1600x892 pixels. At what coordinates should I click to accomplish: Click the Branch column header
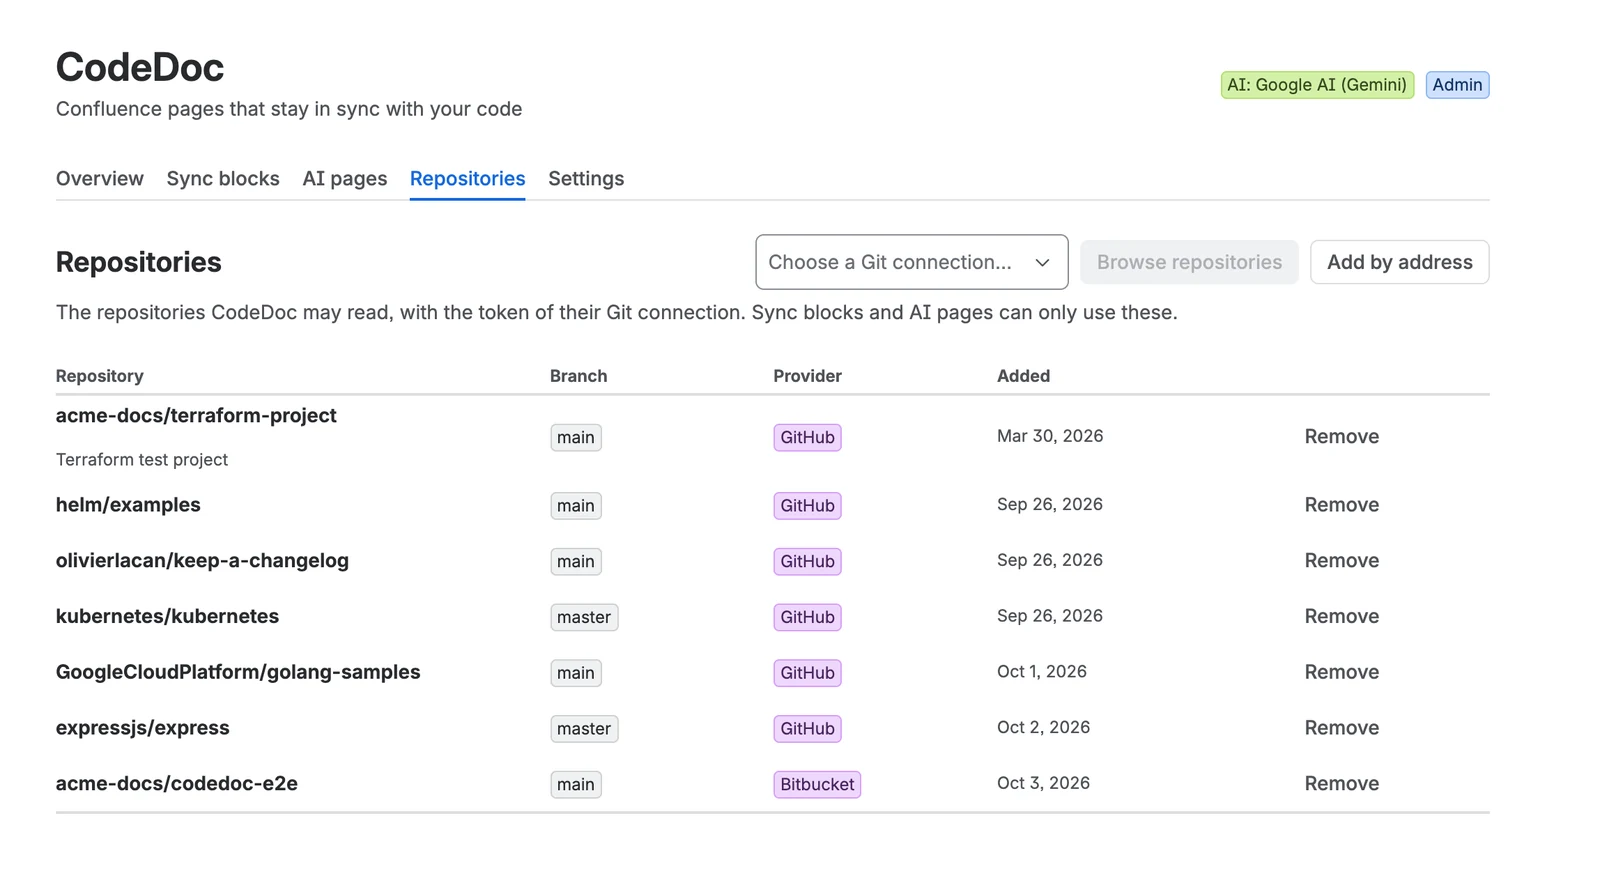578,376
